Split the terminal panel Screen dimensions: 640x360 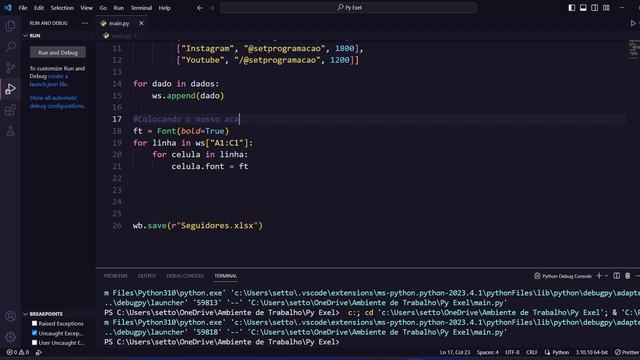click(617, 276)
